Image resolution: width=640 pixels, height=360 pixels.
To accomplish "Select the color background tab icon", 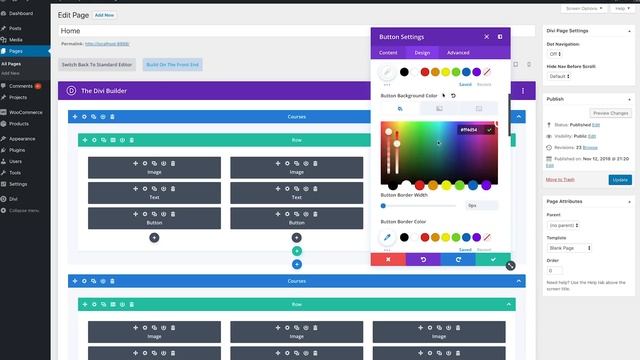I will 400,109.
